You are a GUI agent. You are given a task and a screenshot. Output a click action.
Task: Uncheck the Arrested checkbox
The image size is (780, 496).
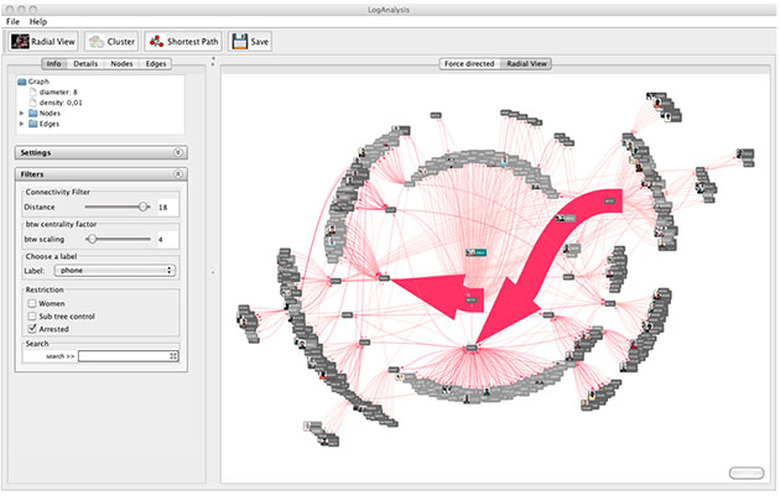[x=33, y=328]
